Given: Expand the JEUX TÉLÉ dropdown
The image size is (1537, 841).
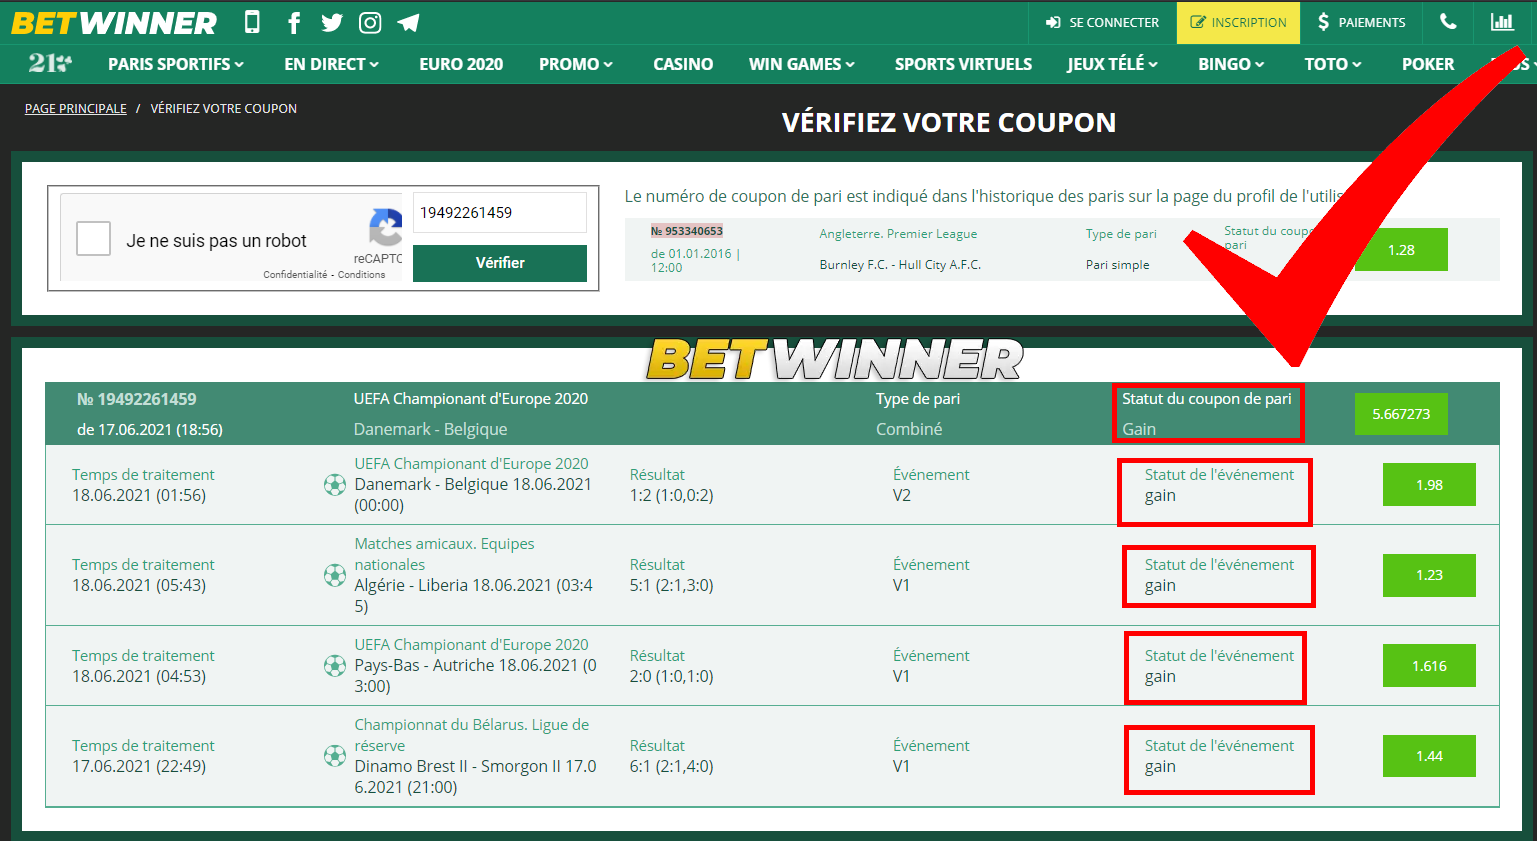Looking at the screenshot, I should point(1110,63).
